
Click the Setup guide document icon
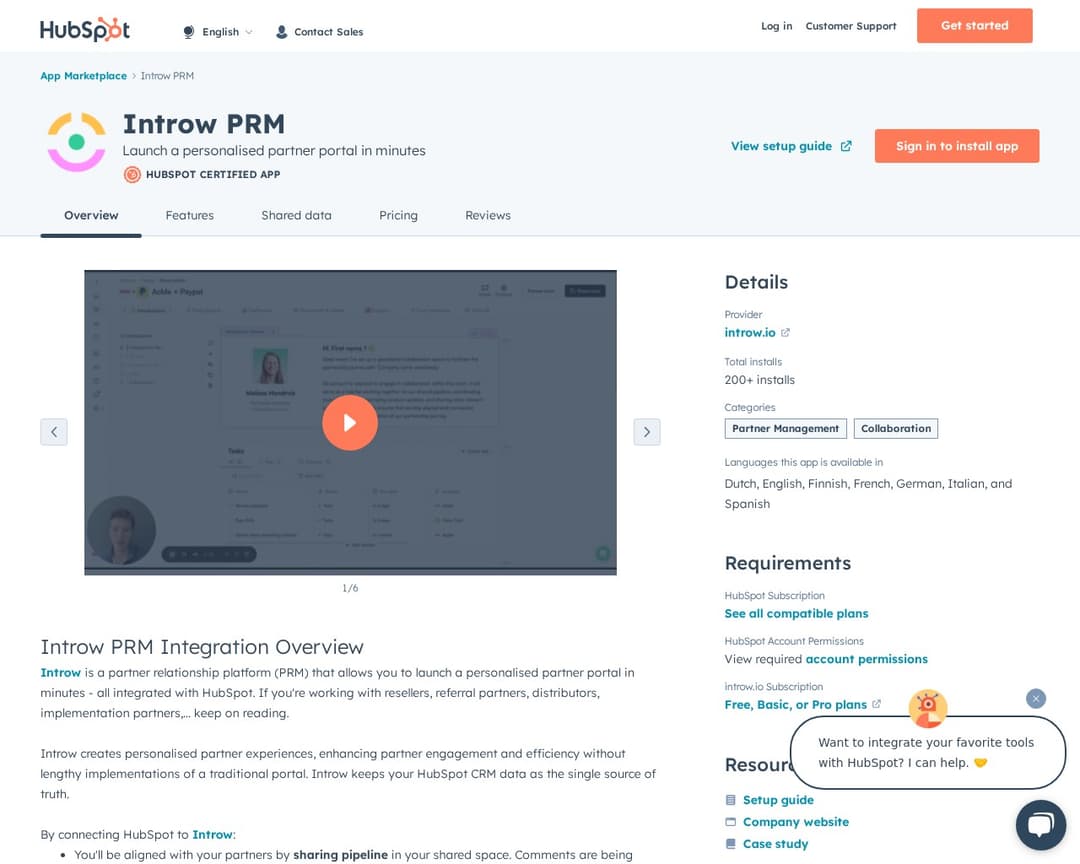click(731, 800)
